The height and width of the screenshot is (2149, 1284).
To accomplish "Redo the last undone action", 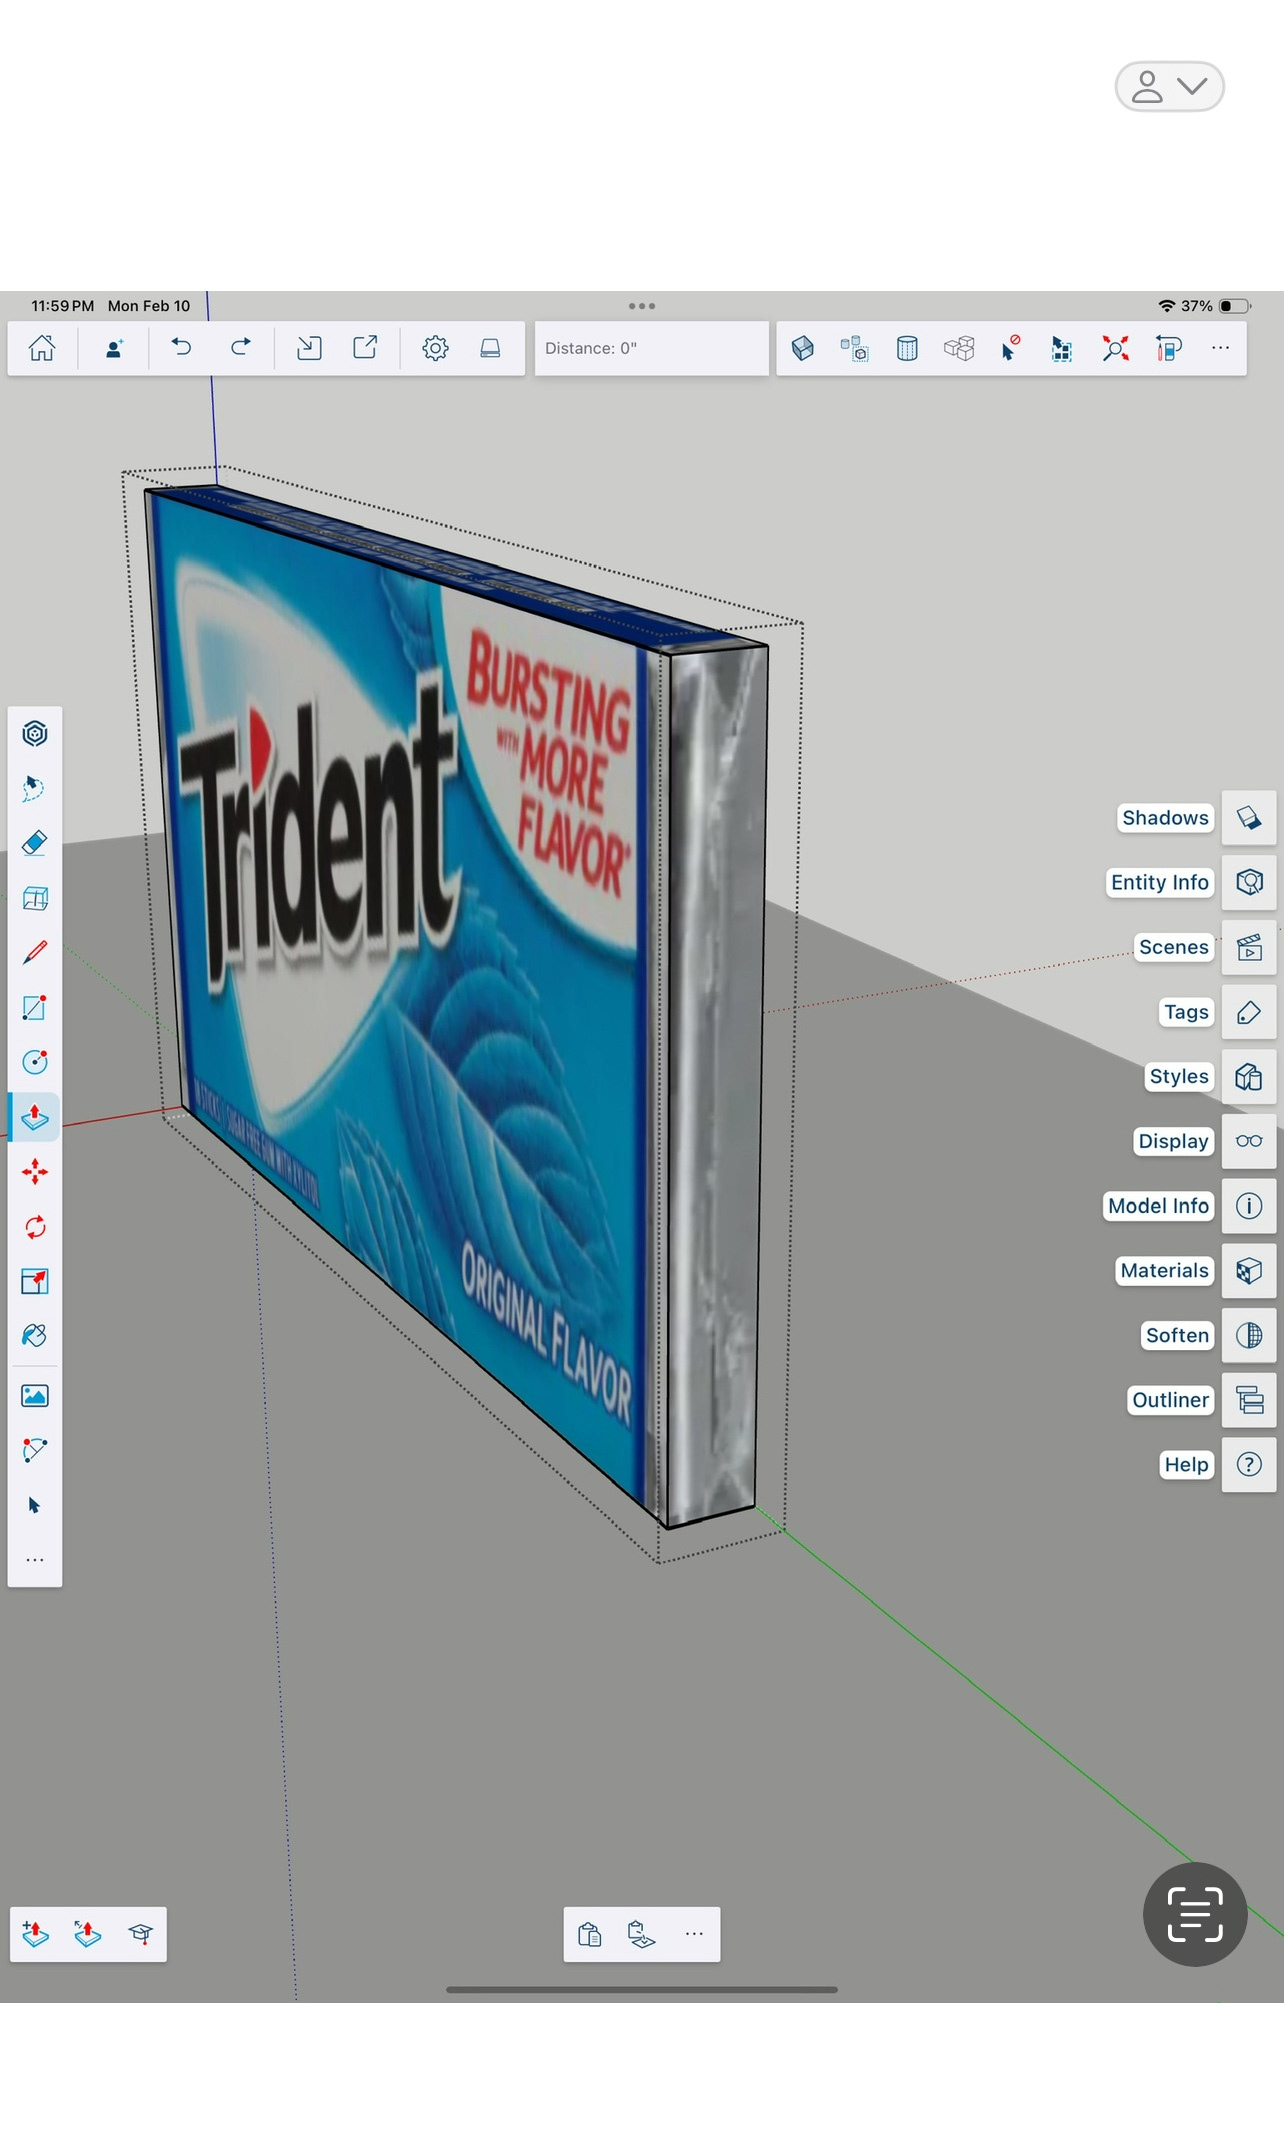I will [240, 348].
